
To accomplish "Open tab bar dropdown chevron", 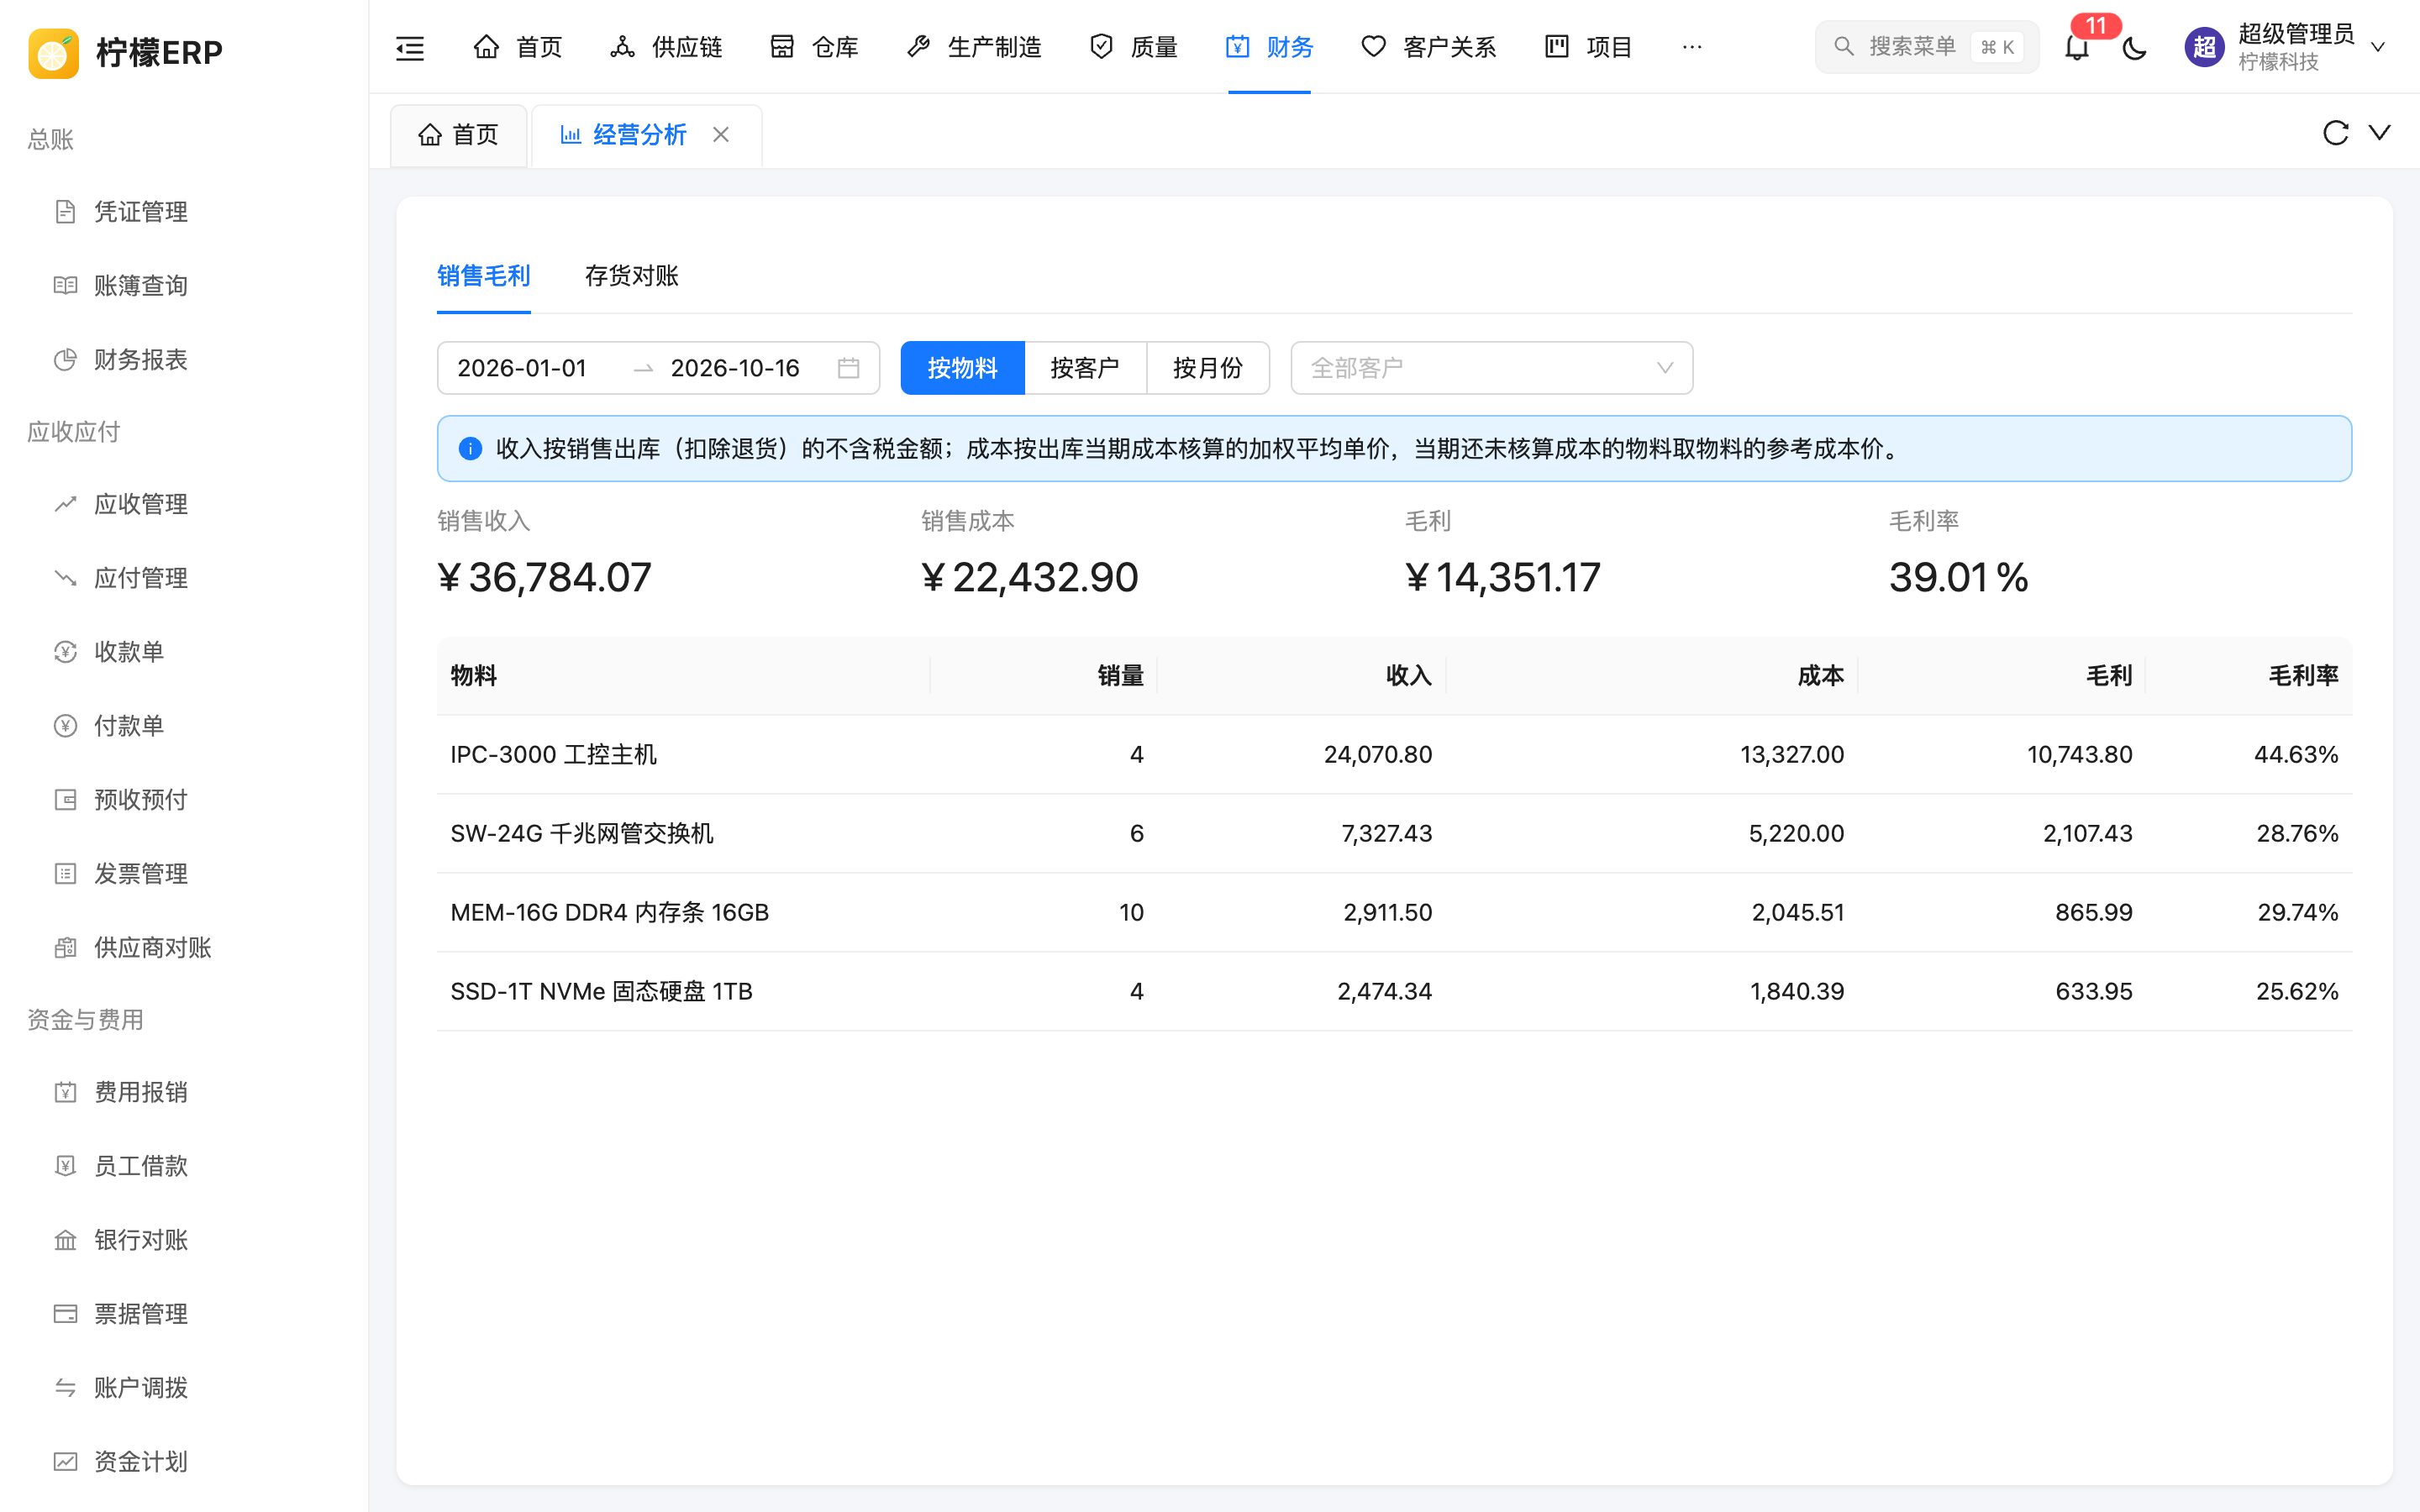I will pos(2380,133).
